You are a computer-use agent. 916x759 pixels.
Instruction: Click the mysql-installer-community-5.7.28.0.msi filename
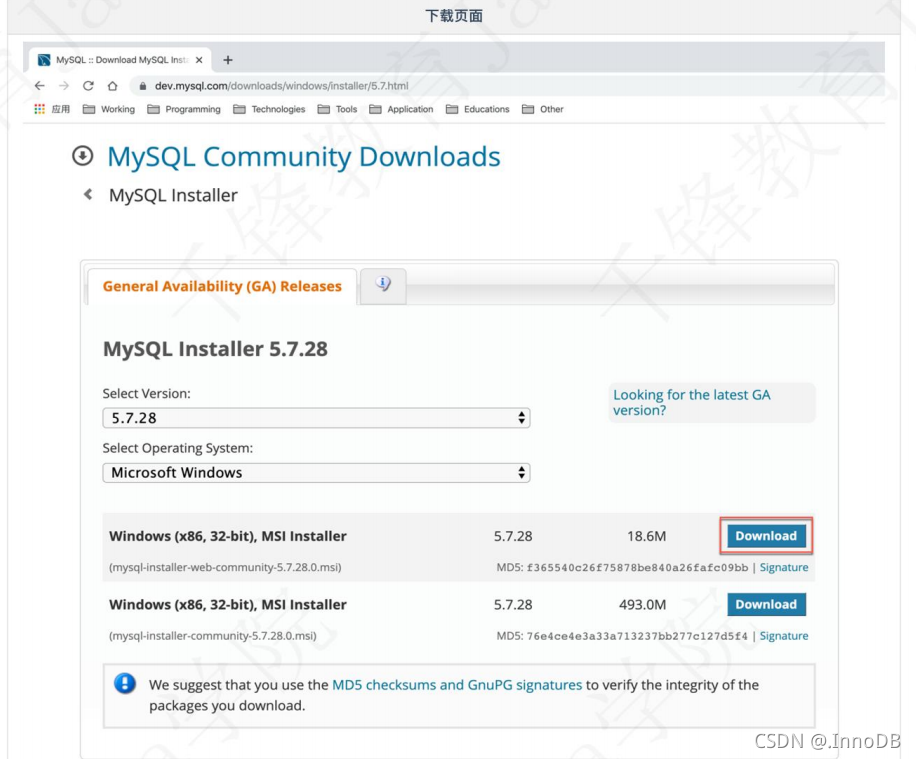[x=213, y=636]
